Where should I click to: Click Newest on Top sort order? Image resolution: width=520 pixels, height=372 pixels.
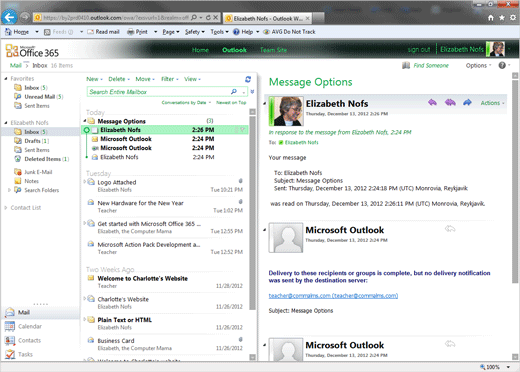coord(231,102)
